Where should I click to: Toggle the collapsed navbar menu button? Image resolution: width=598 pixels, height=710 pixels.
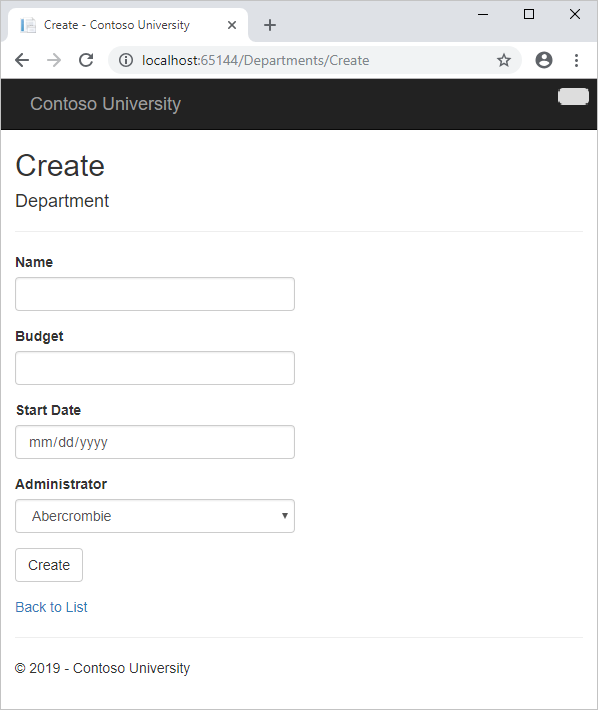[573, 96]
